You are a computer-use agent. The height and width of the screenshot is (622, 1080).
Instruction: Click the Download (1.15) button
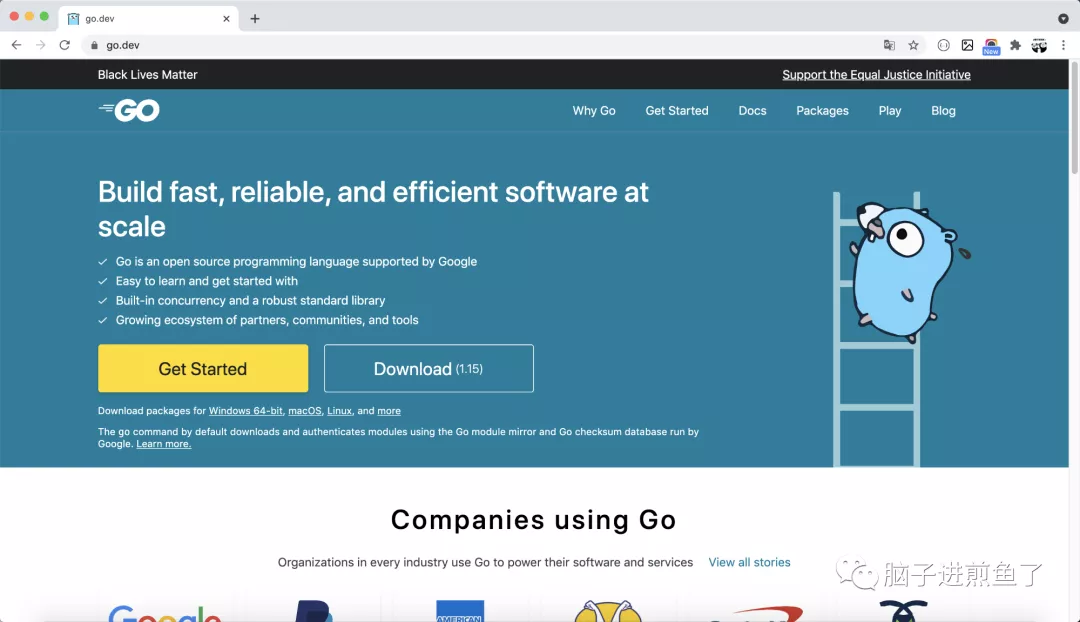[428, 369]
